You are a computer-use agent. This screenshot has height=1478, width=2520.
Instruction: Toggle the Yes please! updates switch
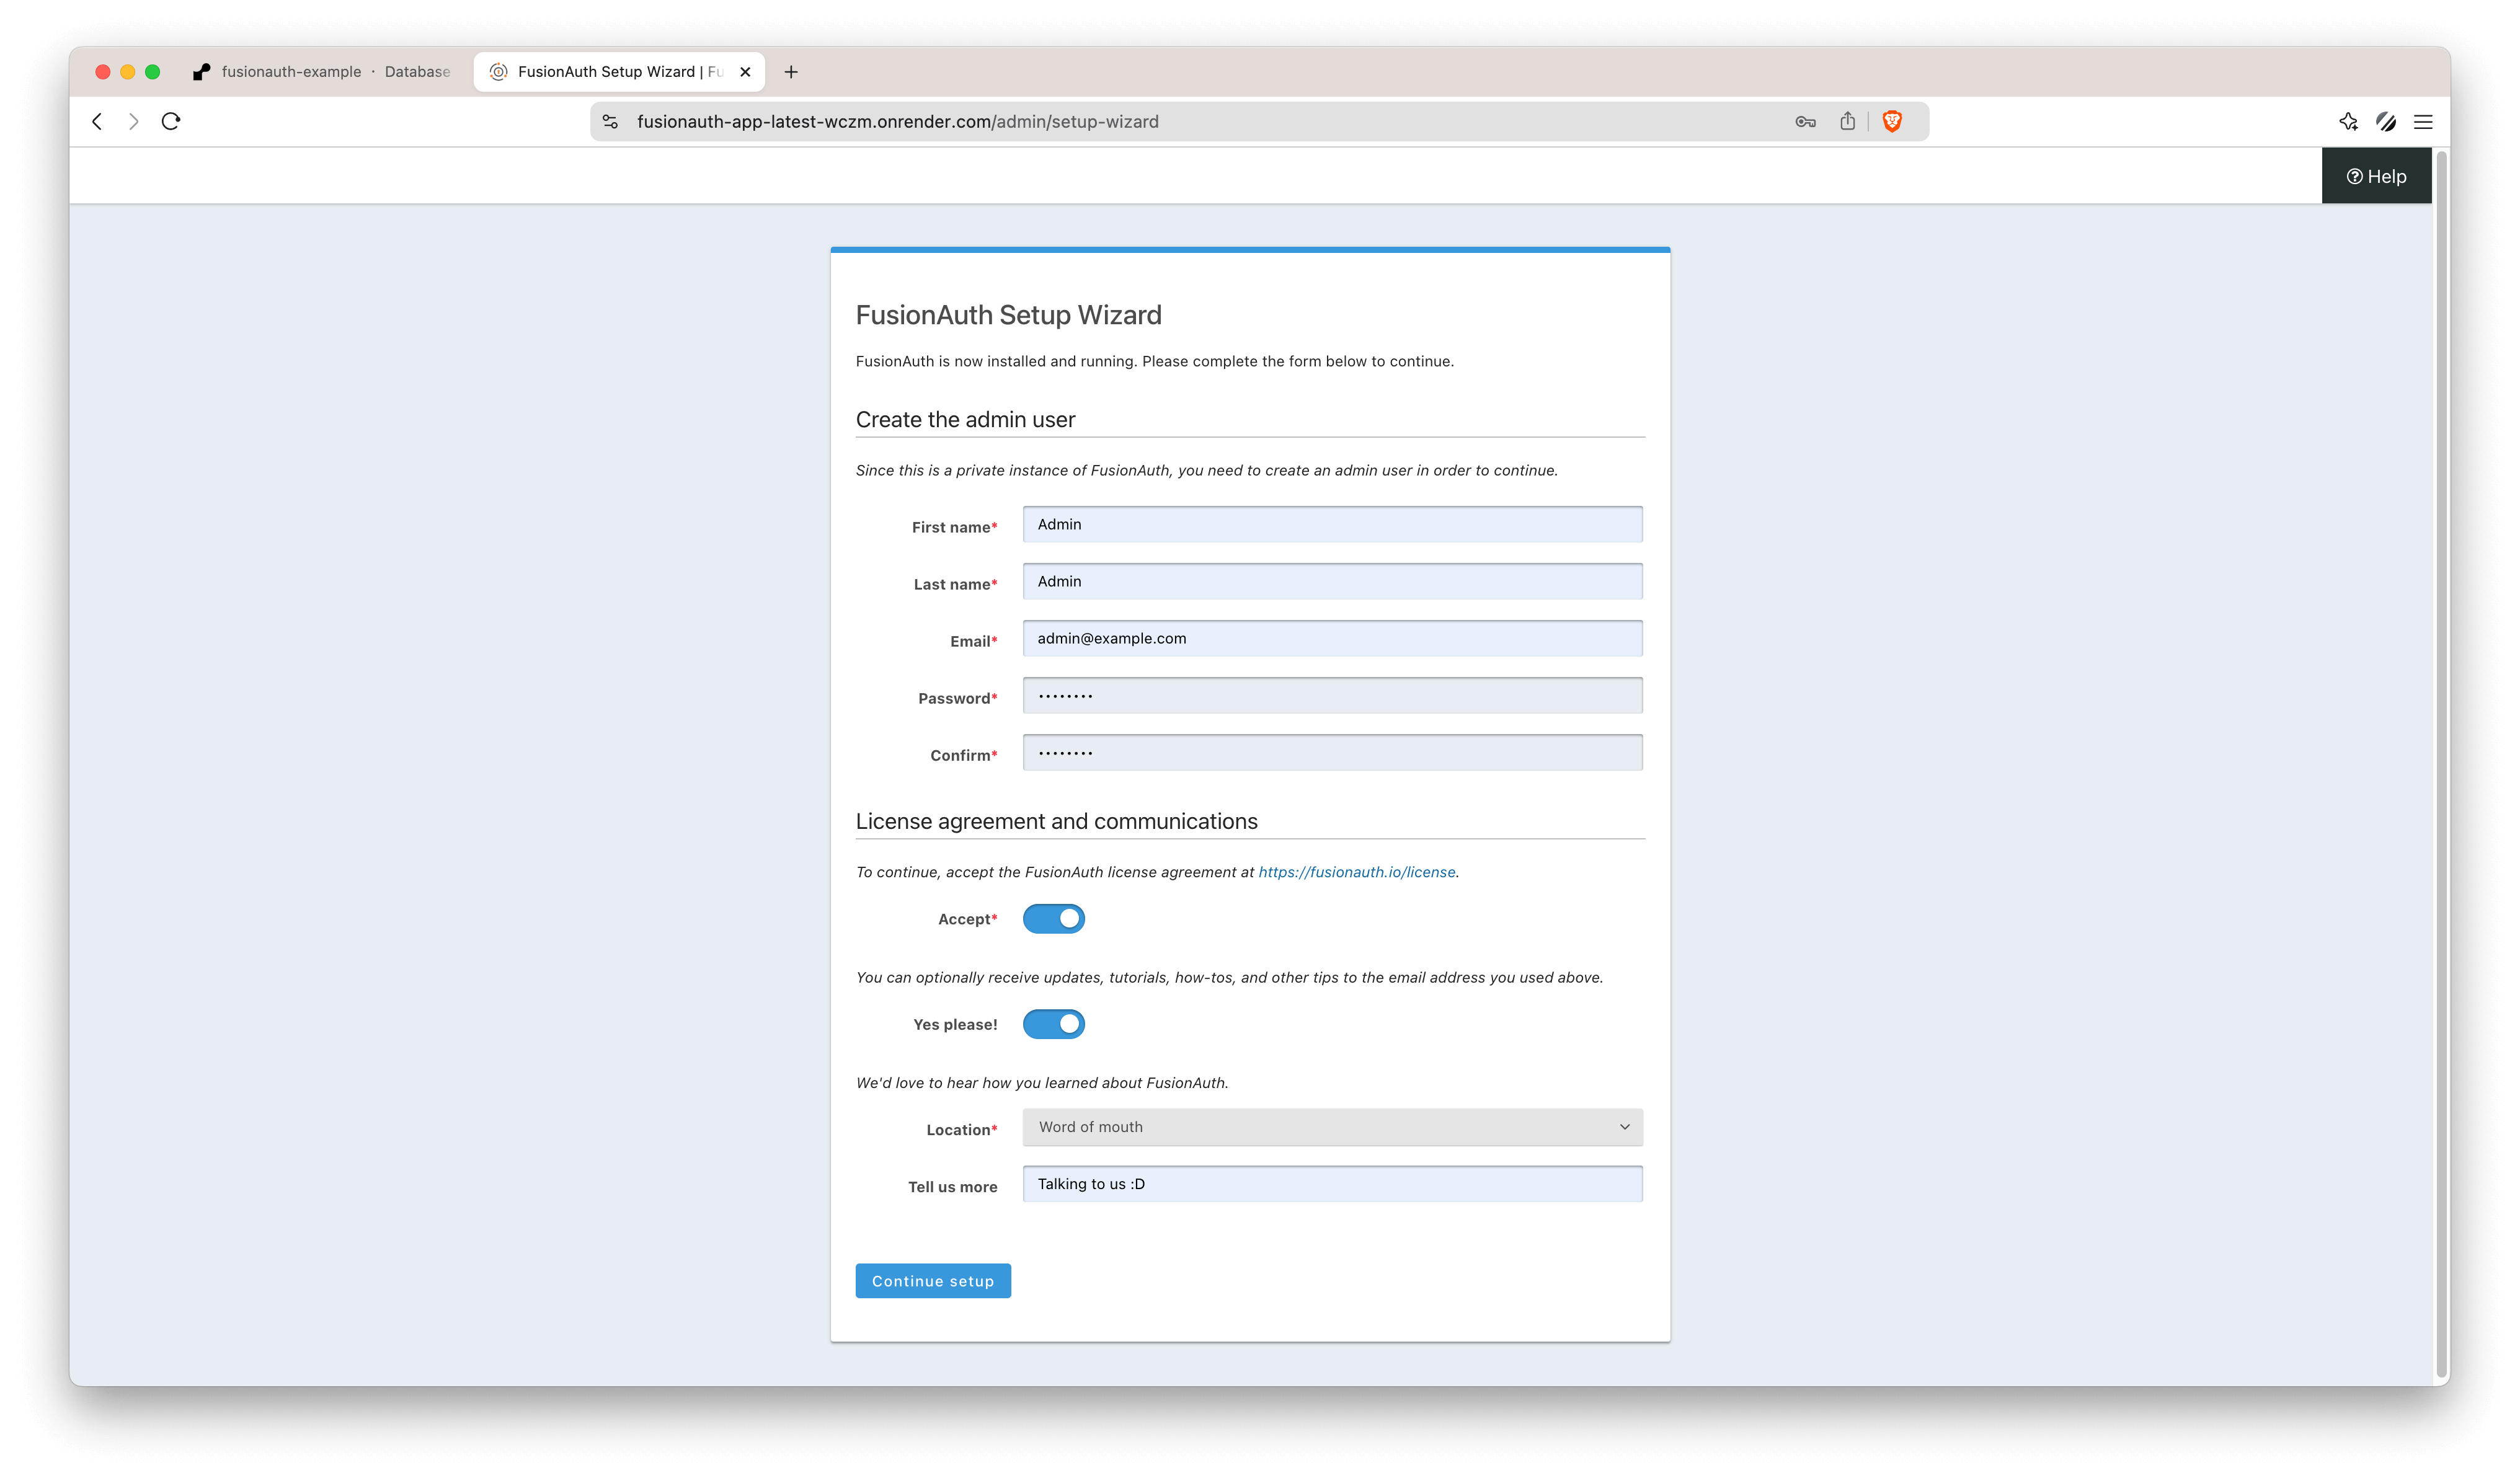click(x=1053, y=1023)
